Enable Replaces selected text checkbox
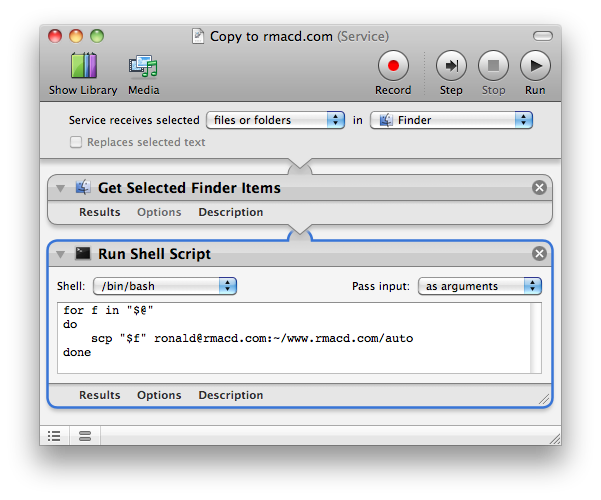 tap(76, 142)
